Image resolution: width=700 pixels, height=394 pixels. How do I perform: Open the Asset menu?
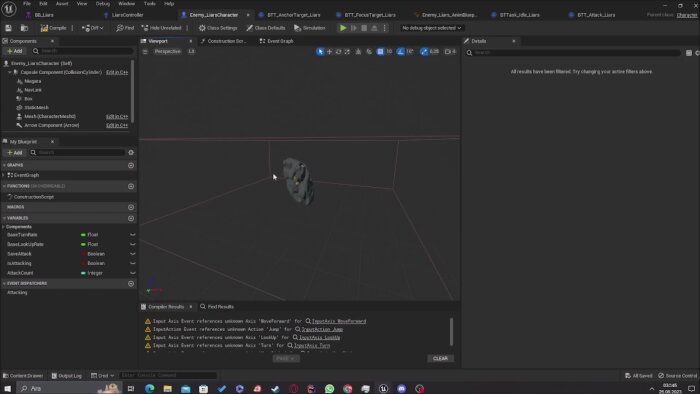(x=62, y=4)
